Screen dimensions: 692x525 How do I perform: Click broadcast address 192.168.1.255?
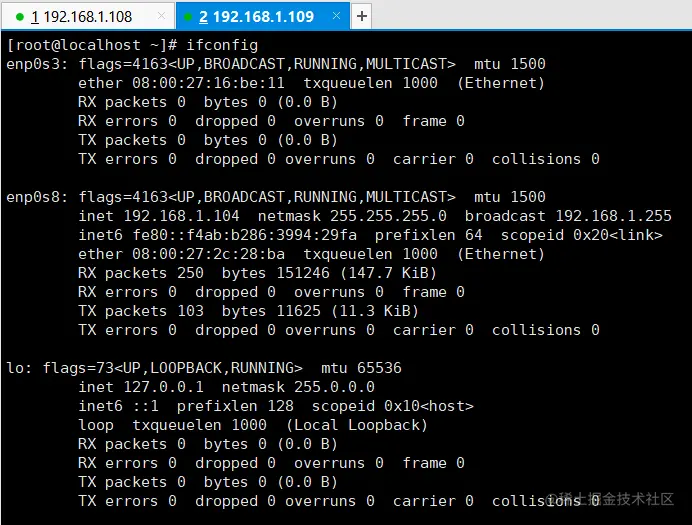[x=613, y=216]
